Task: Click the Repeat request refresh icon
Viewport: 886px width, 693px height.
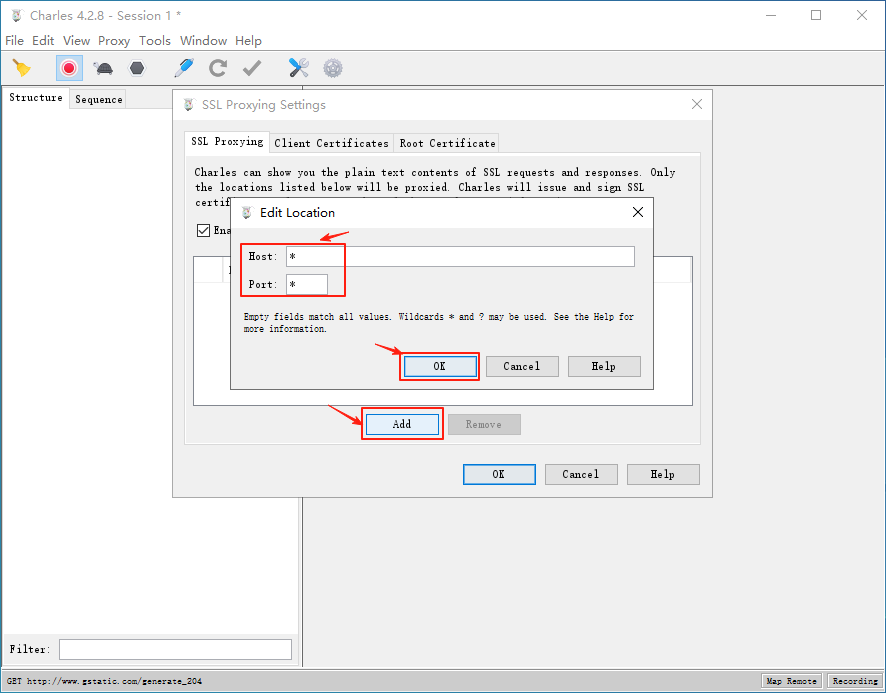Action: 218,68
